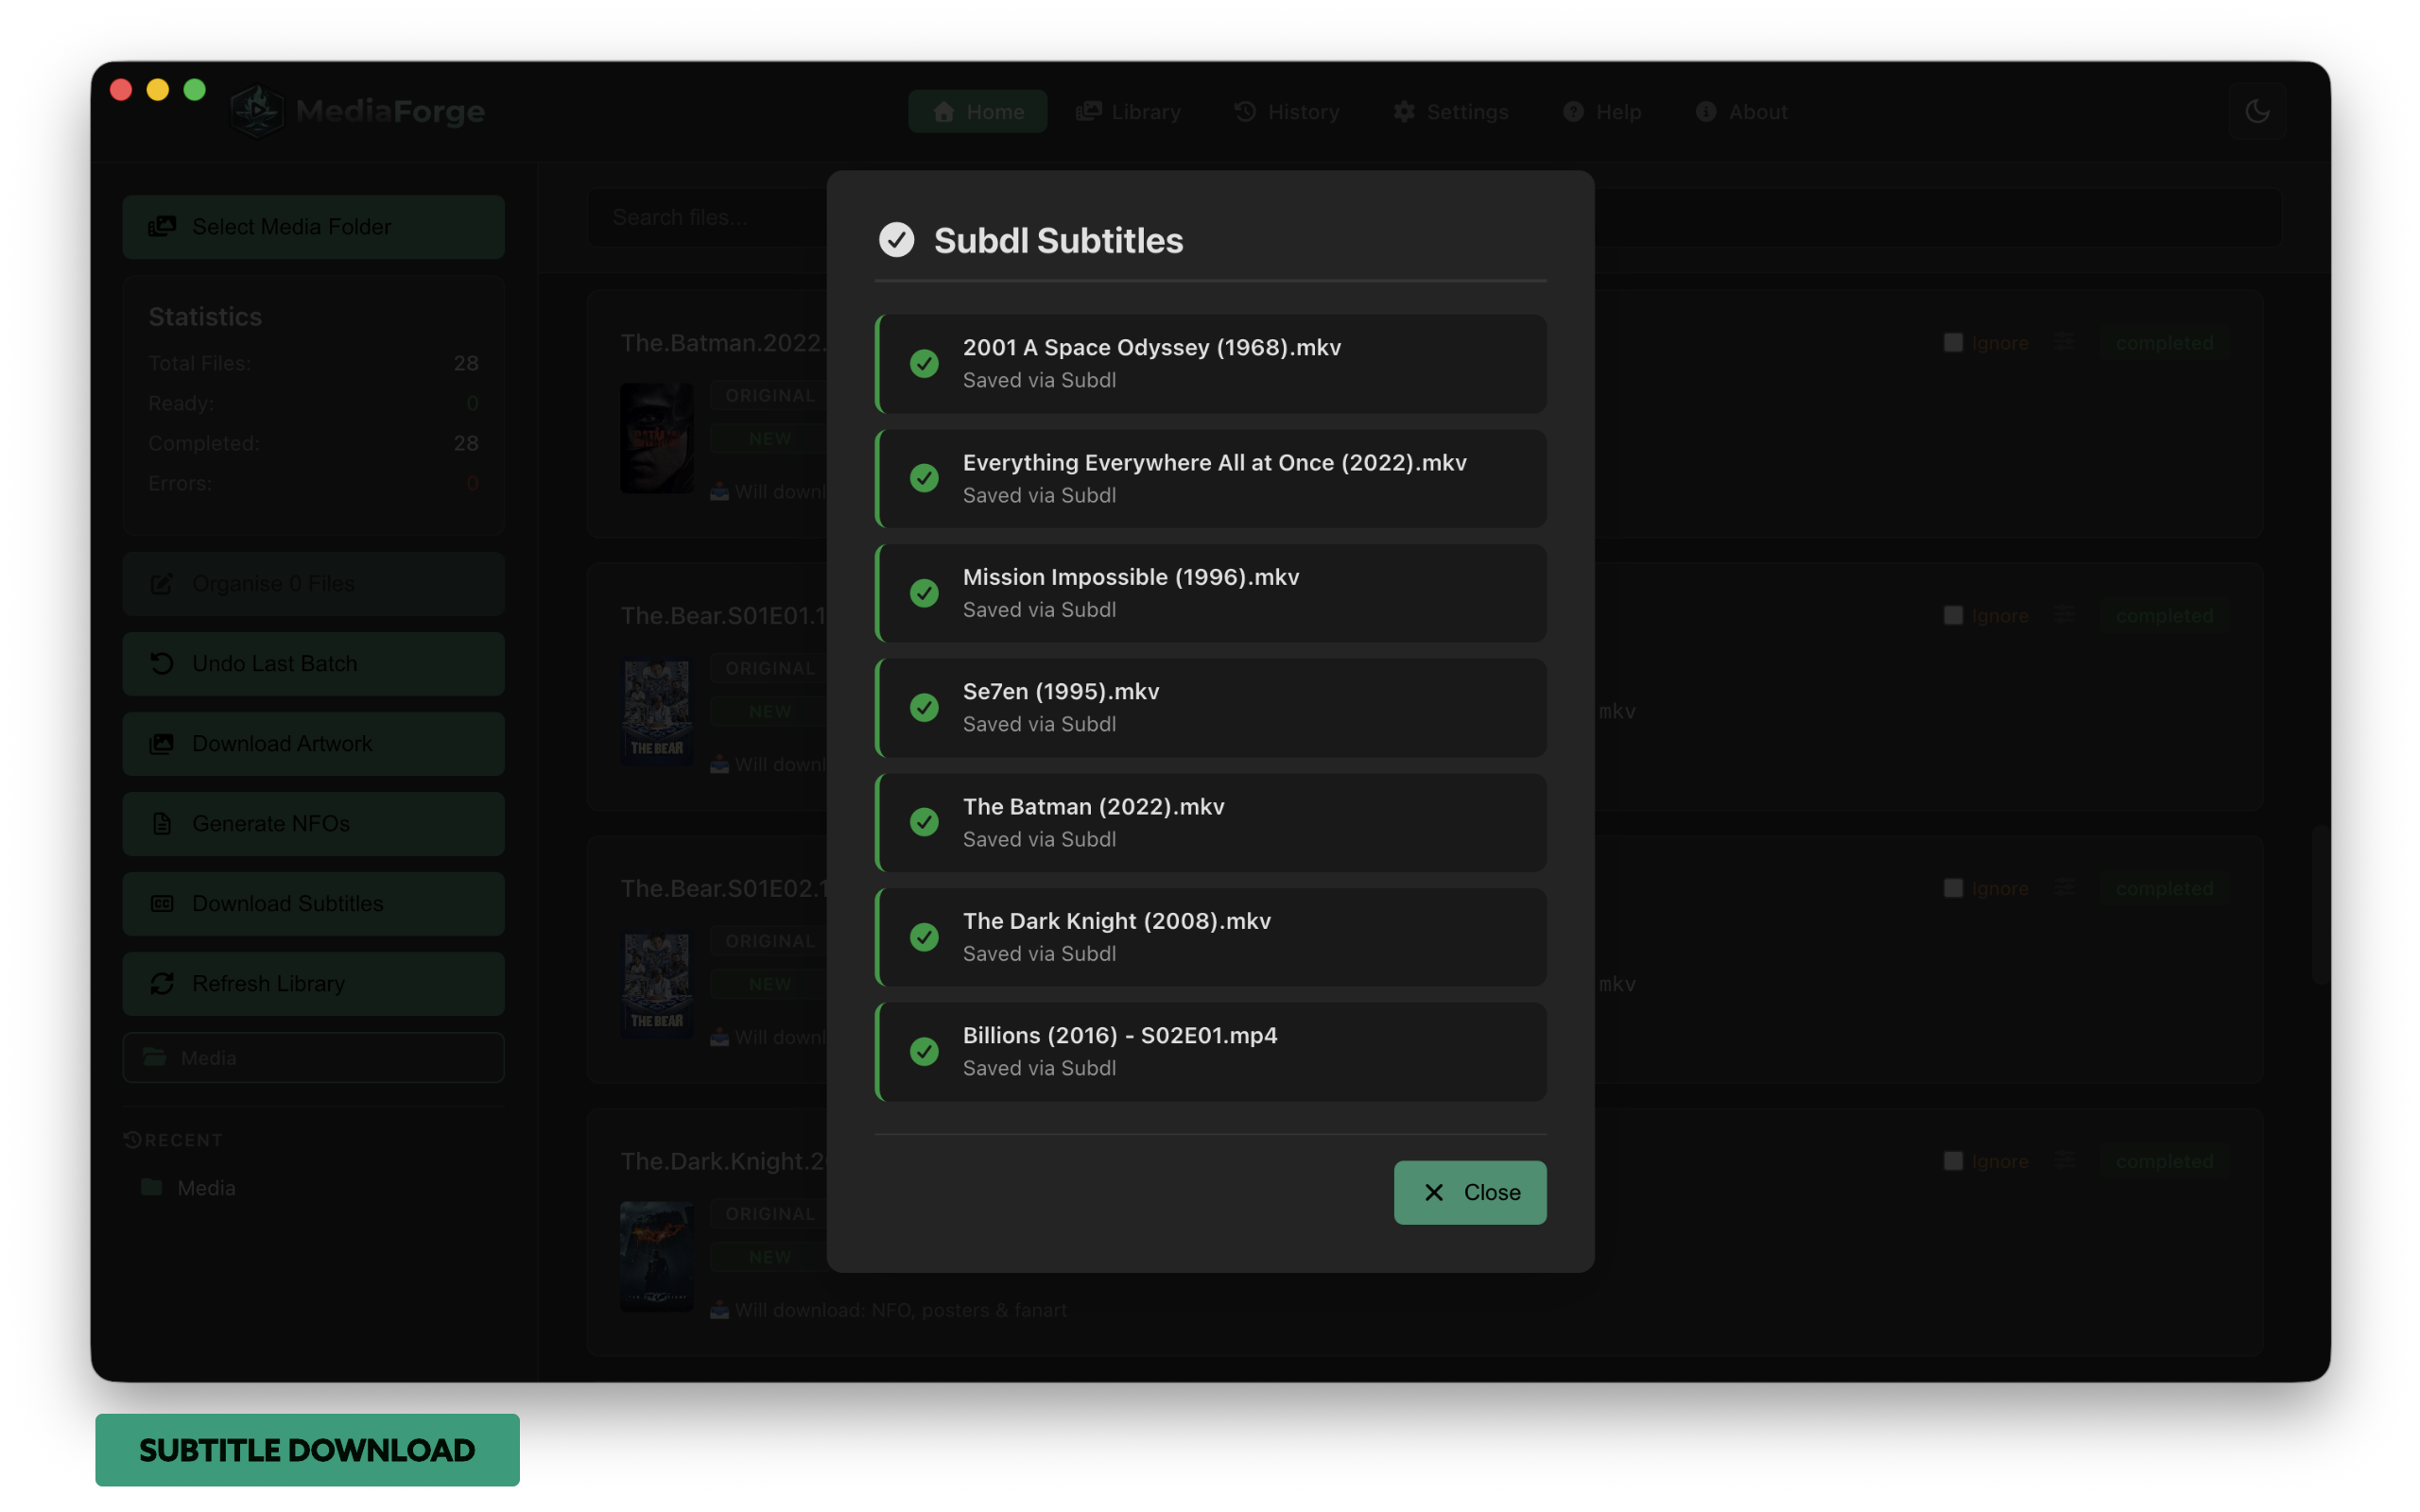This screenshot has width=2420, height=1512.
Task: Select the Se7en (1995).mkv filename
Action: coord(1060,691)
